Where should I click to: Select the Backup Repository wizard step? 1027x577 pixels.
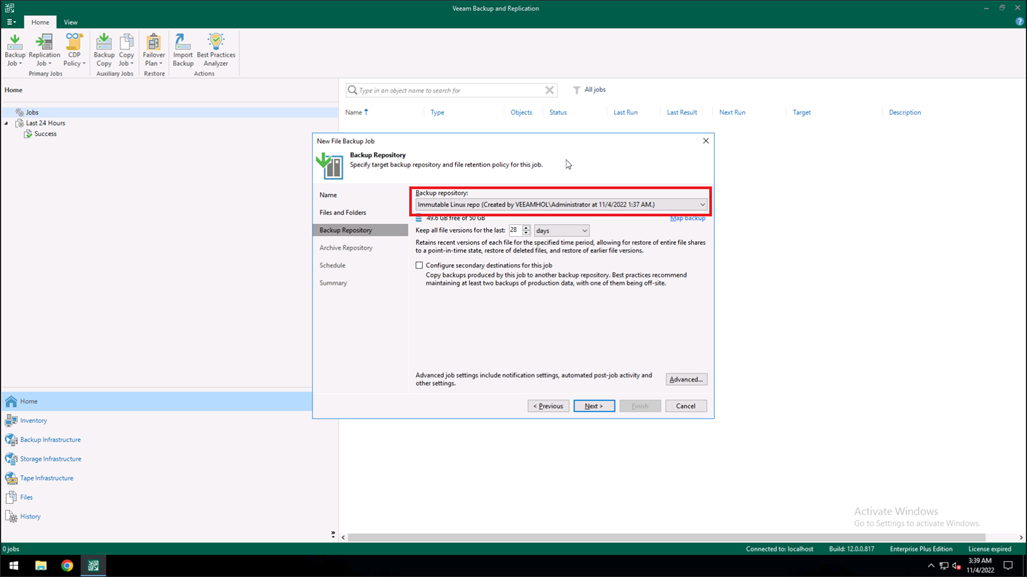pos(360,231)
